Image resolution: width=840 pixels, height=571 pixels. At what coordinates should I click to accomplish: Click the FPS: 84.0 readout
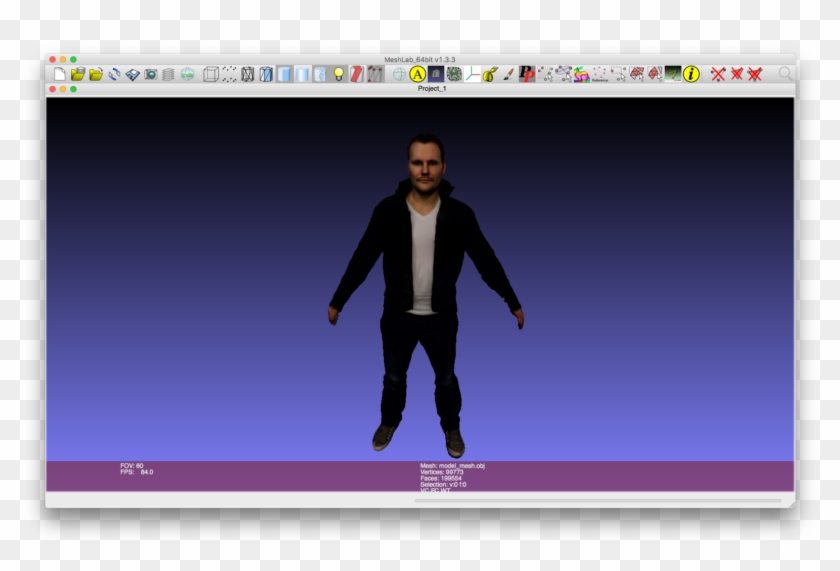[137, 472]
